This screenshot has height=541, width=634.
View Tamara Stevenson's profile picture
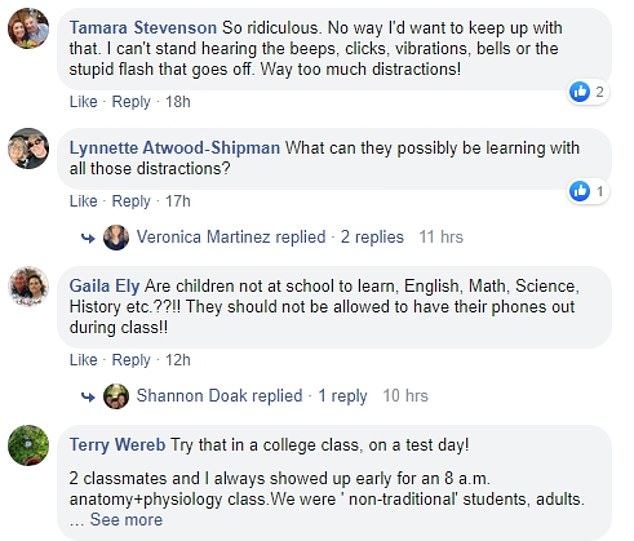tap(28, 32)
